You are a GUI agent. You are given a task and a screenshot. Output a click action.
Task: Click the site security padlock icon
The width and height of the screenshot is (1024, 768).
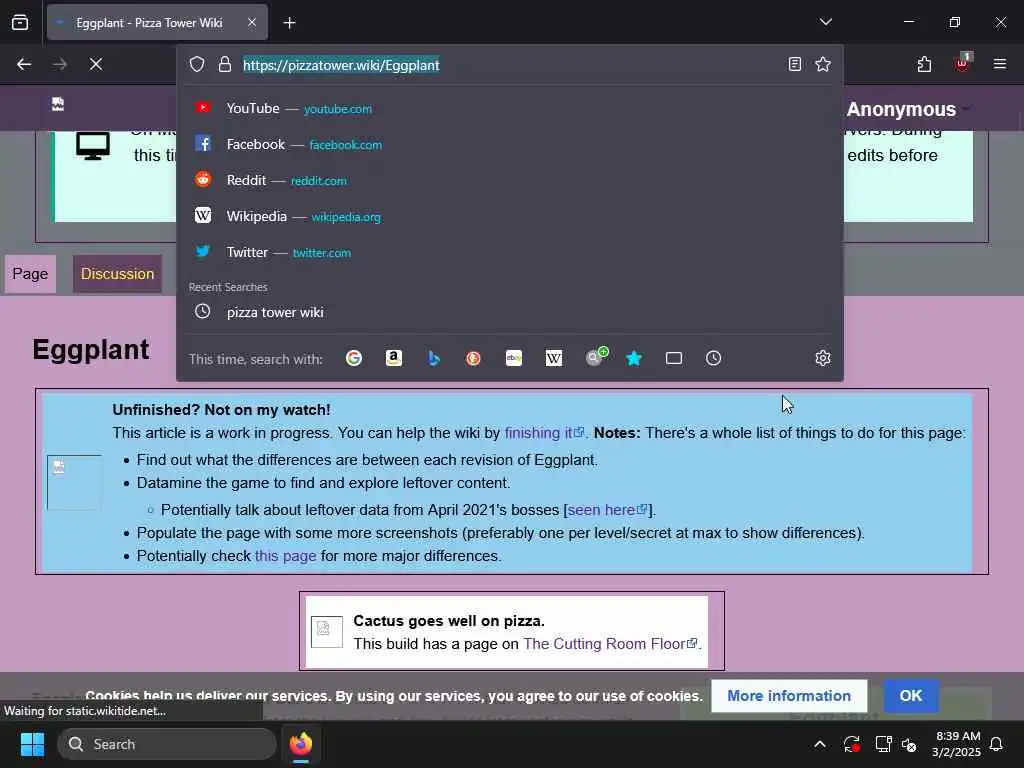coord(225,65)
